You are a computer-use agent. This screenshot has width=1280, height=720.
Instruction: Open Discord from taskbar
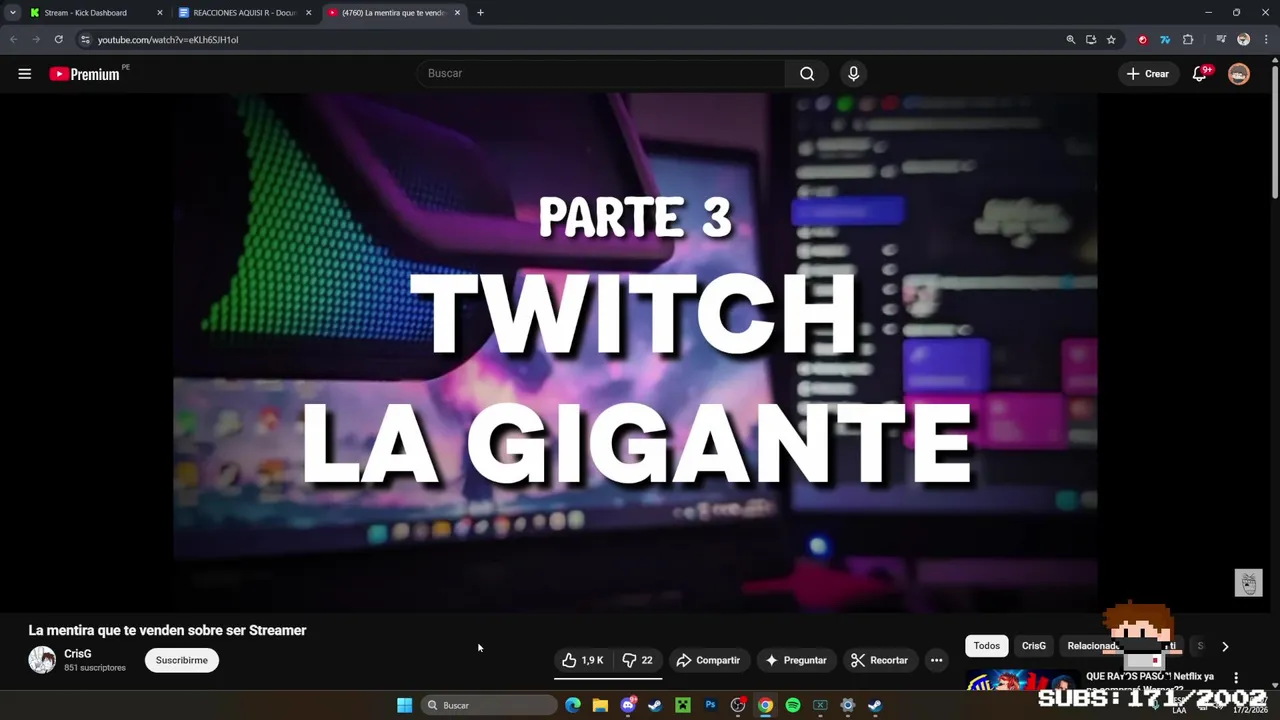coord(628,705)
